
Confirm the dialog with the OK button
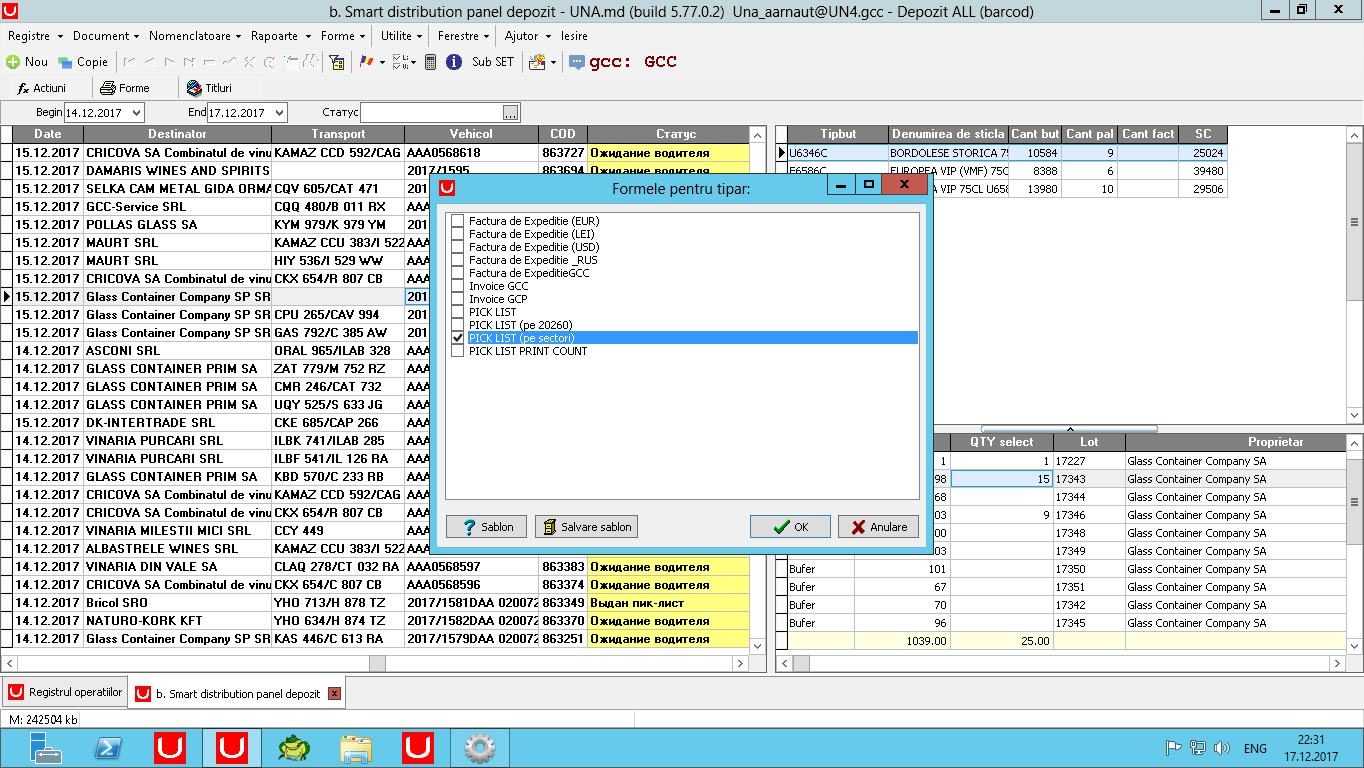[790, 527]
